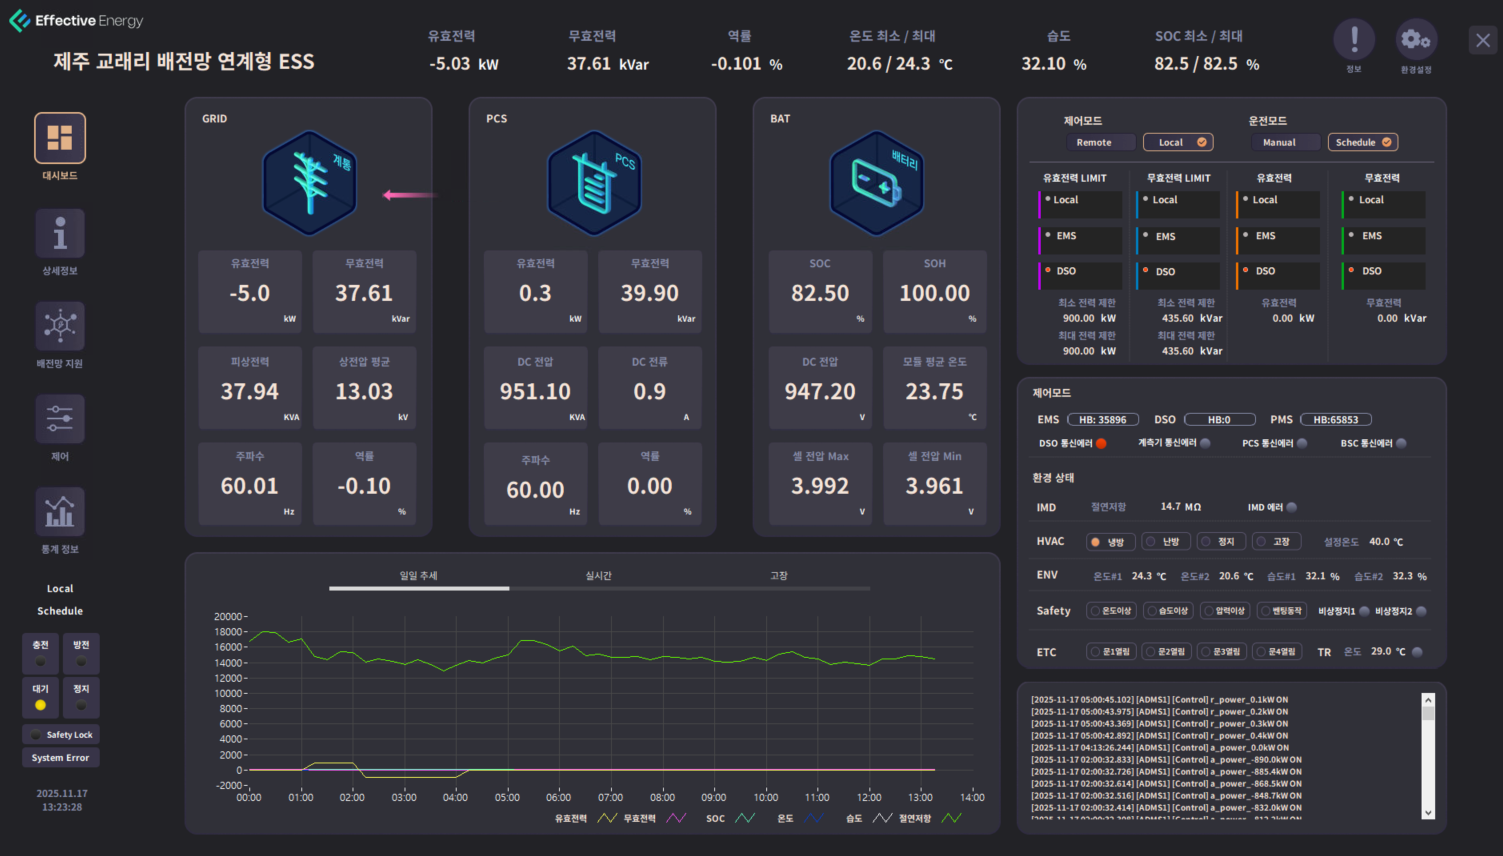Open the 제어 control sliders icon
Image resolution: width=1503 pixels, height=856 pixels.
[60, 419]
